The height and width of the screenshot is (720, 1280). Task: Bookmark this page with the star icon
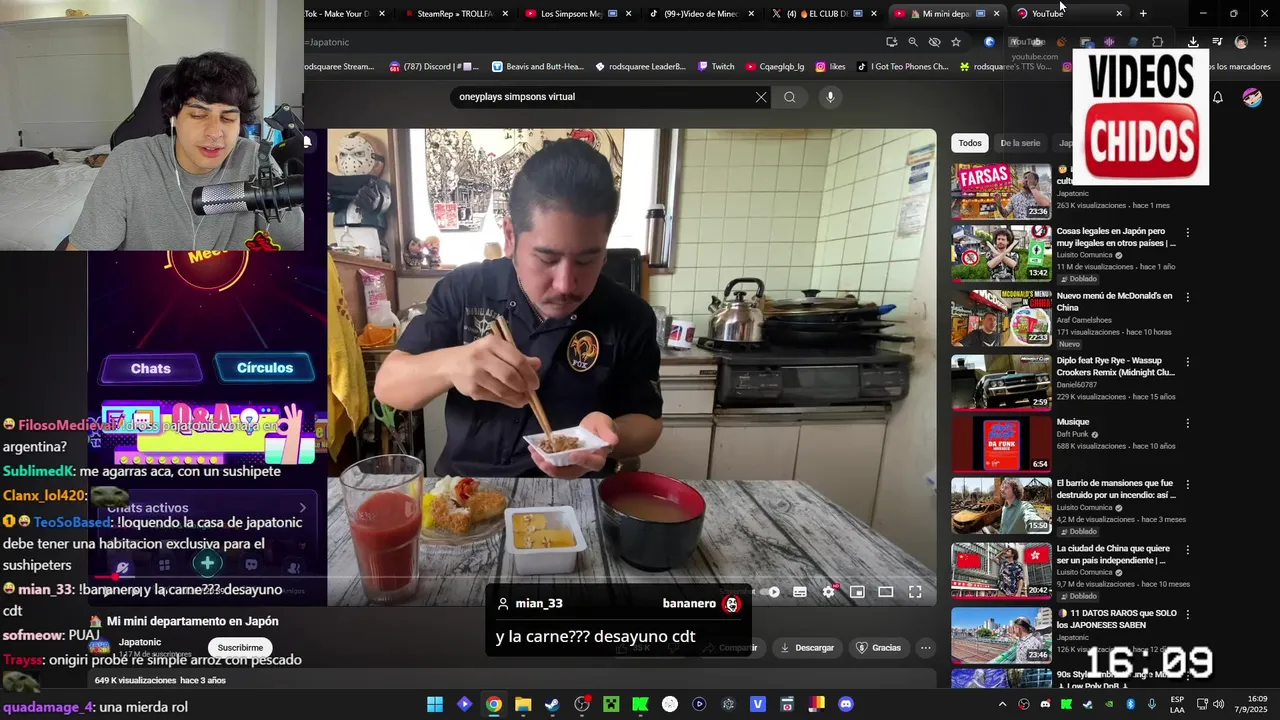956,42
